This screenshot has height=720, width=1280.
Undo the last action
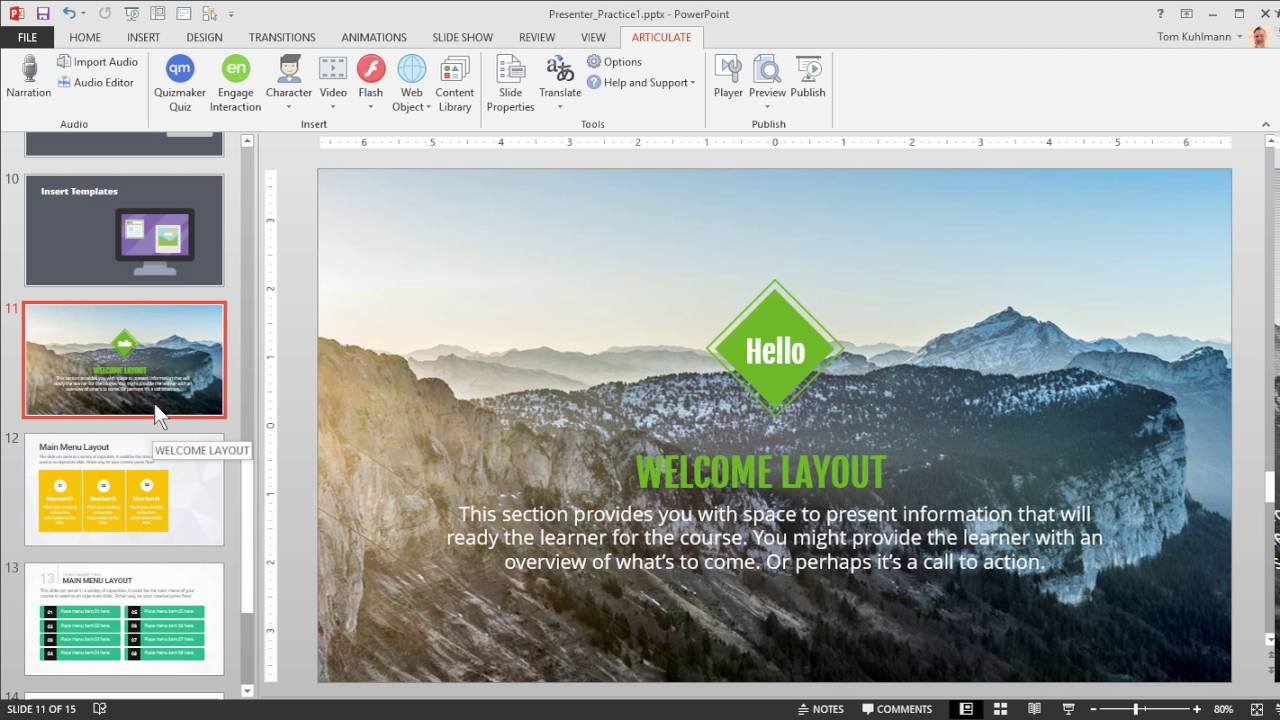click(69, 14)
